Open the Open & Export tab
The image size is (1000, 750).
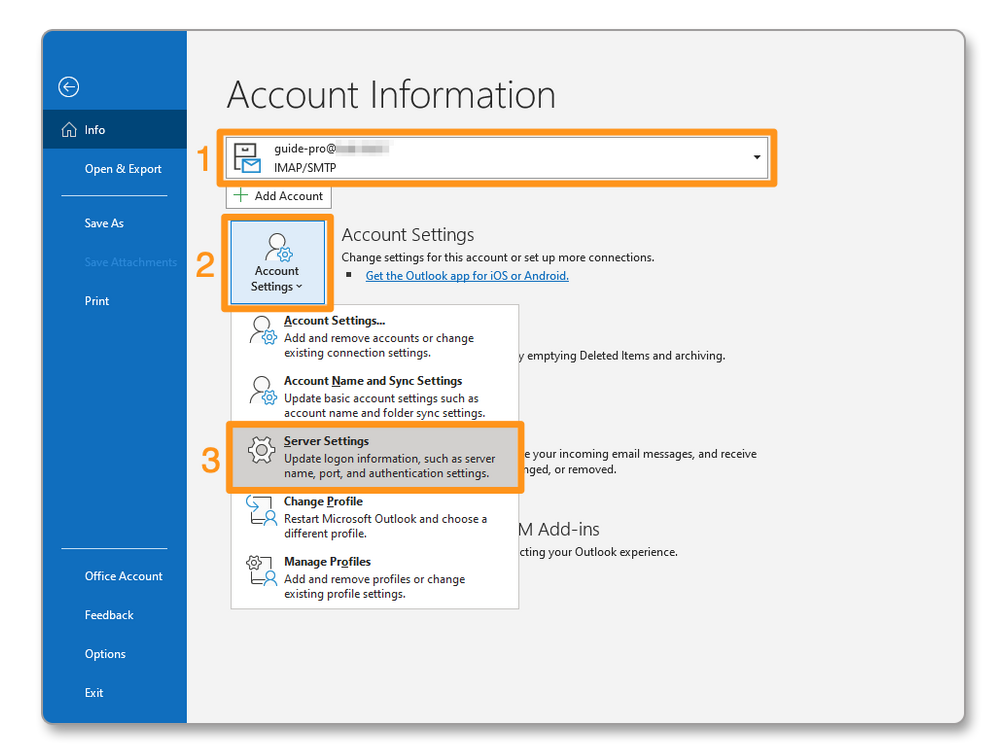click(x=123, y=169)
